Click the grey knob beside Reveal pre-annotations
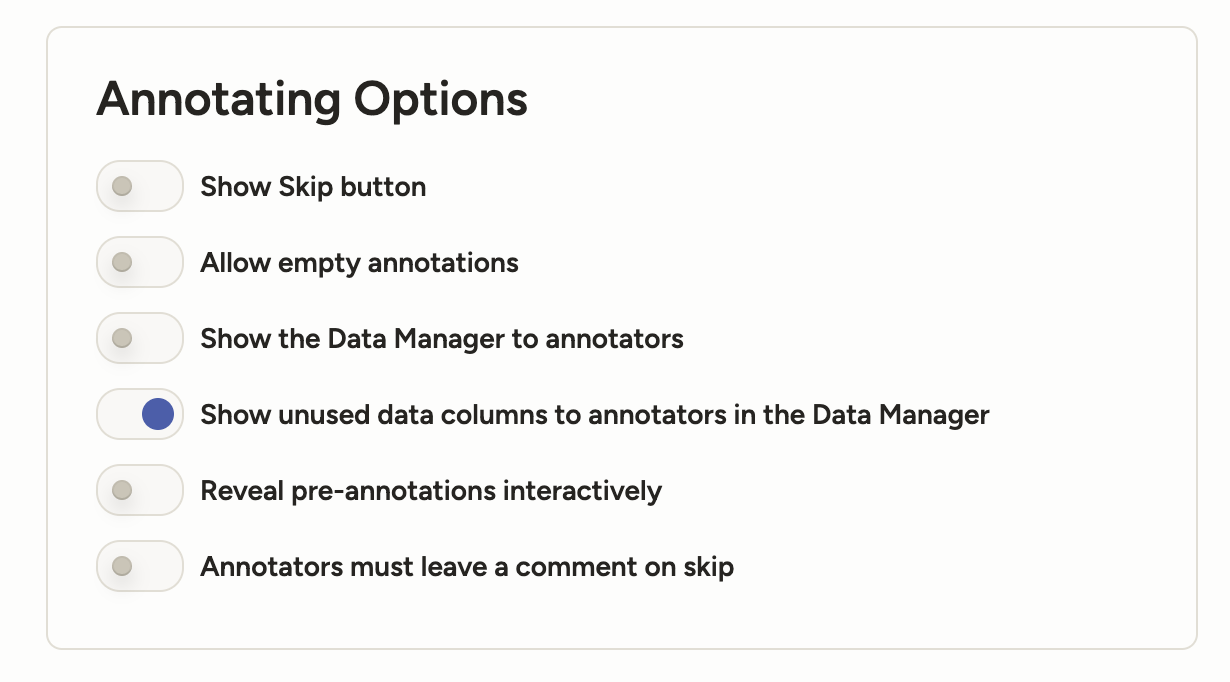This screenshot has width=1230, height=682. point(122,490)
